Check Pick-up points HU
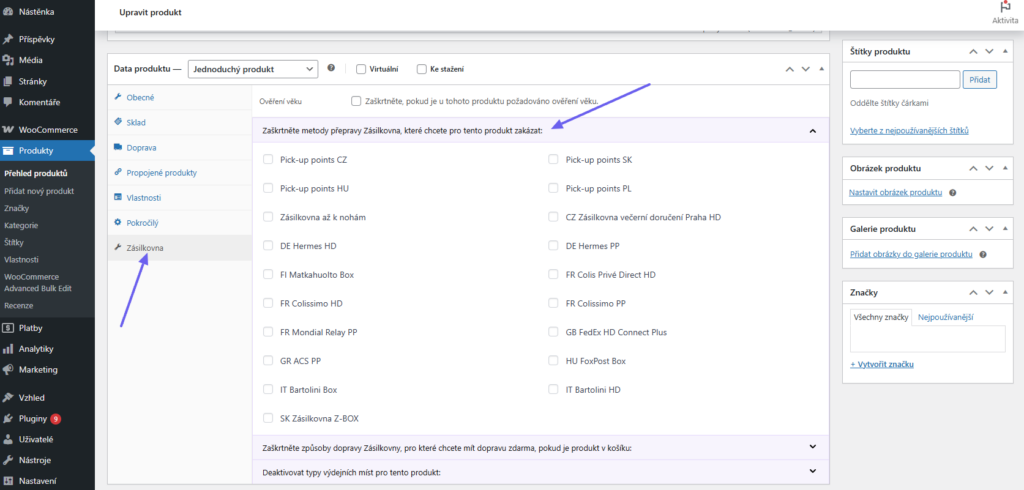This screenshot has height=490, width=1024. coord(268,188)
